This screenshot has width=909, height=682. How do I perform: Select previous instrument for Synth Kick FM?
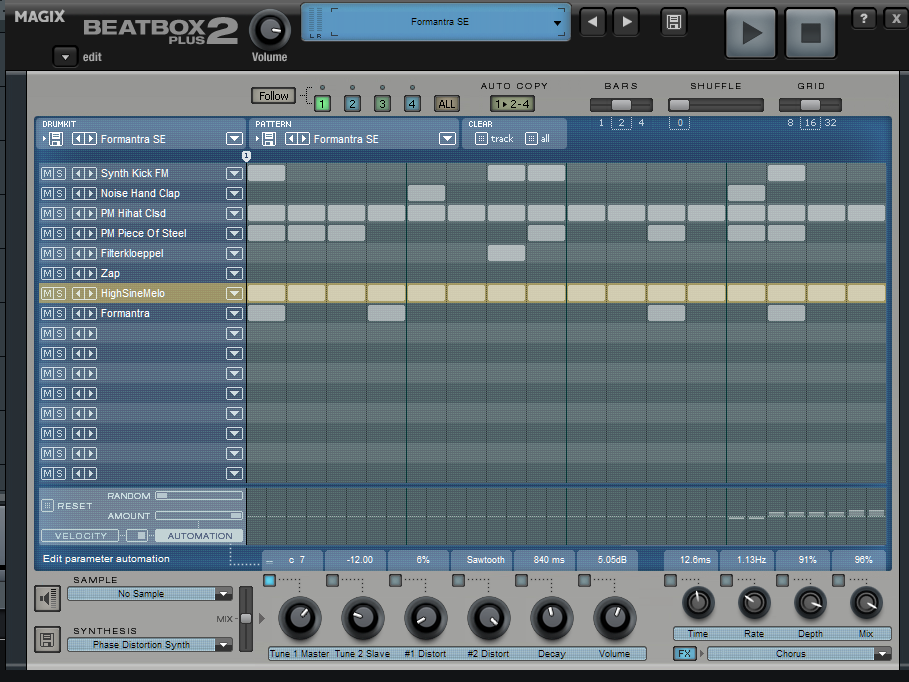[78, 173]
